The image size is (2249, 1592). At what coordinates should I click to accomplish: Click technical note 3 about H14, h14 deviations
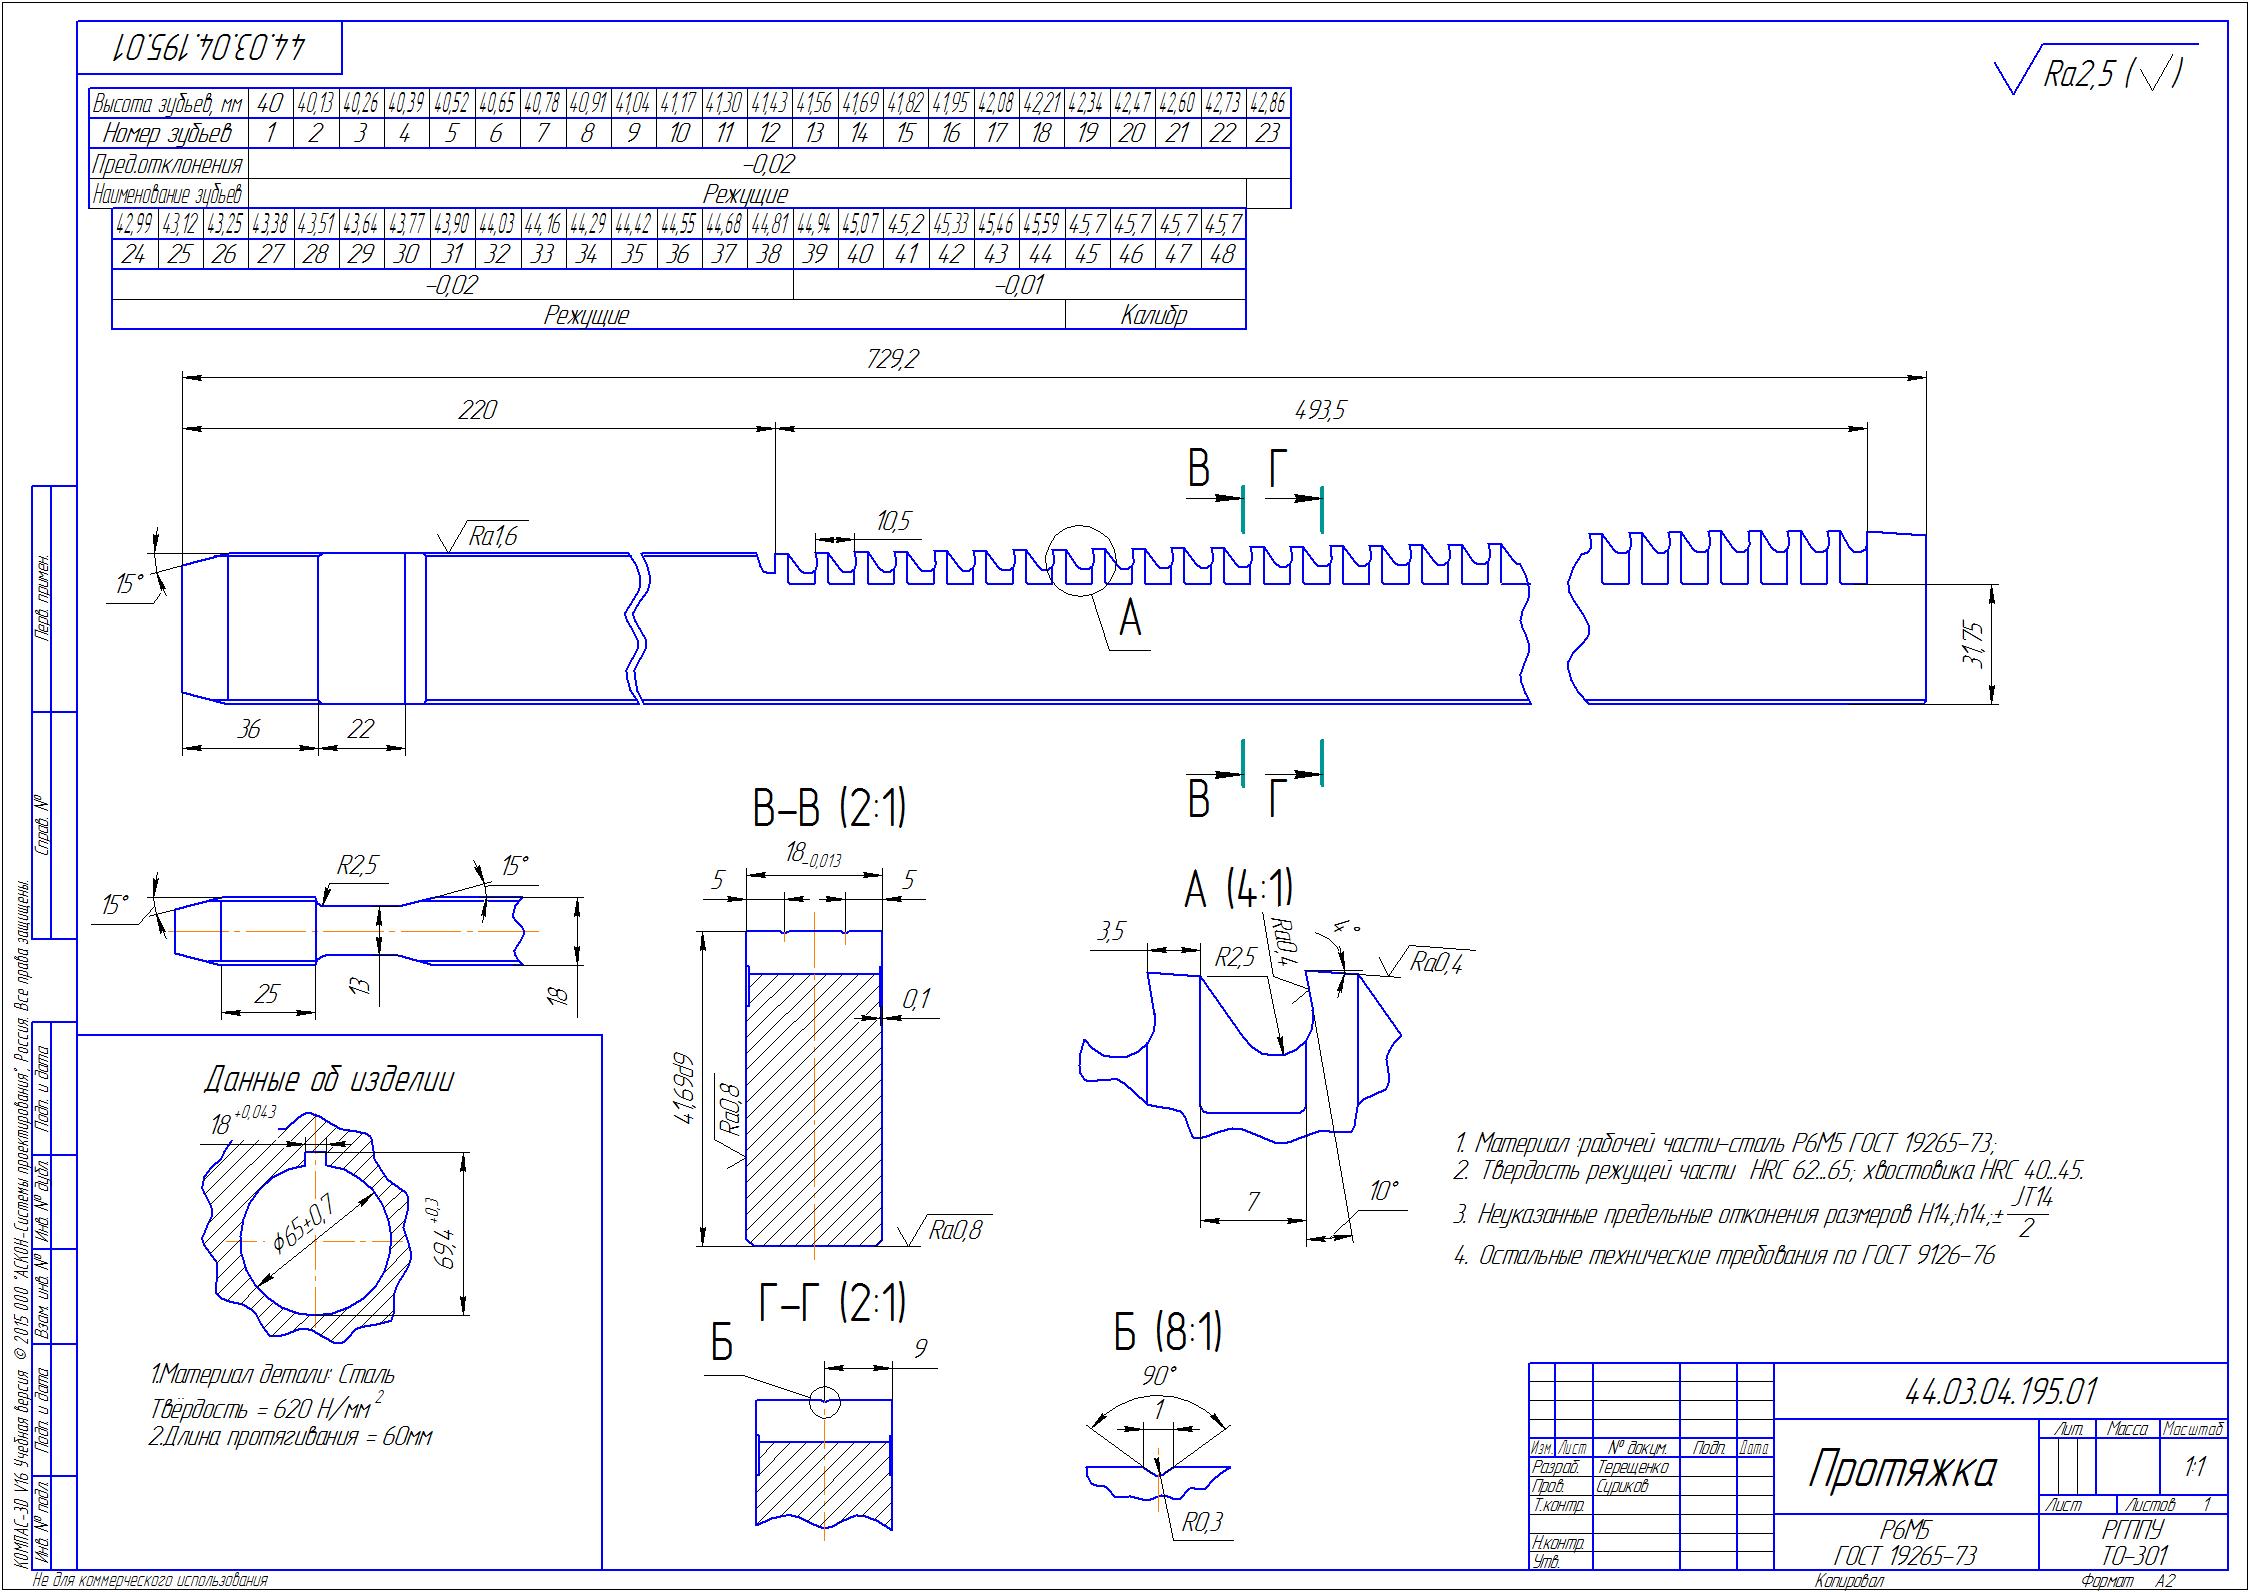coord(1752,1214)
